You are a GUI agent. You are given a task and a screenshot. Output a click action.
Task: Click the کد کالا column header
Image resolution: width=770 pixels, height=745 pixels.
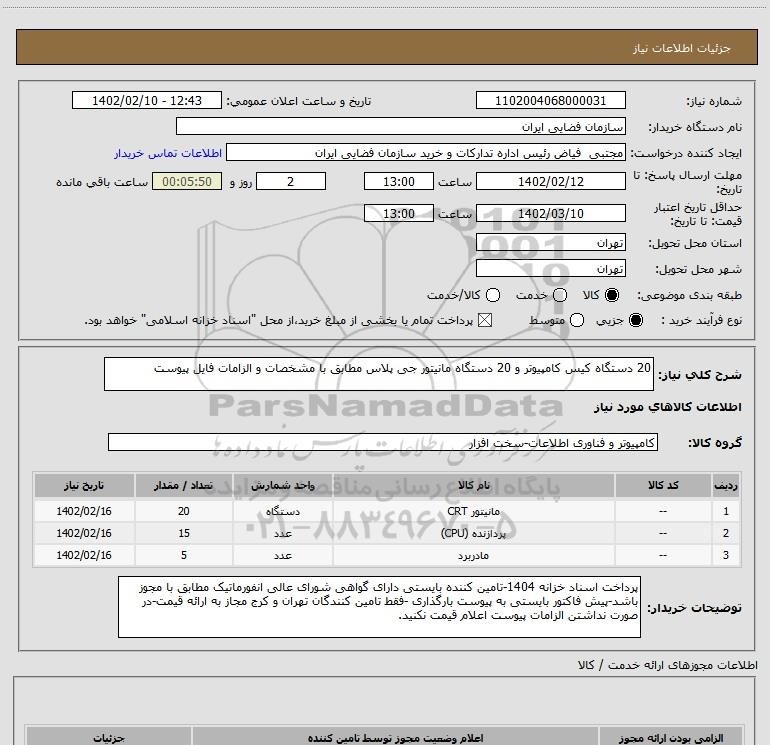click(663, 485)
